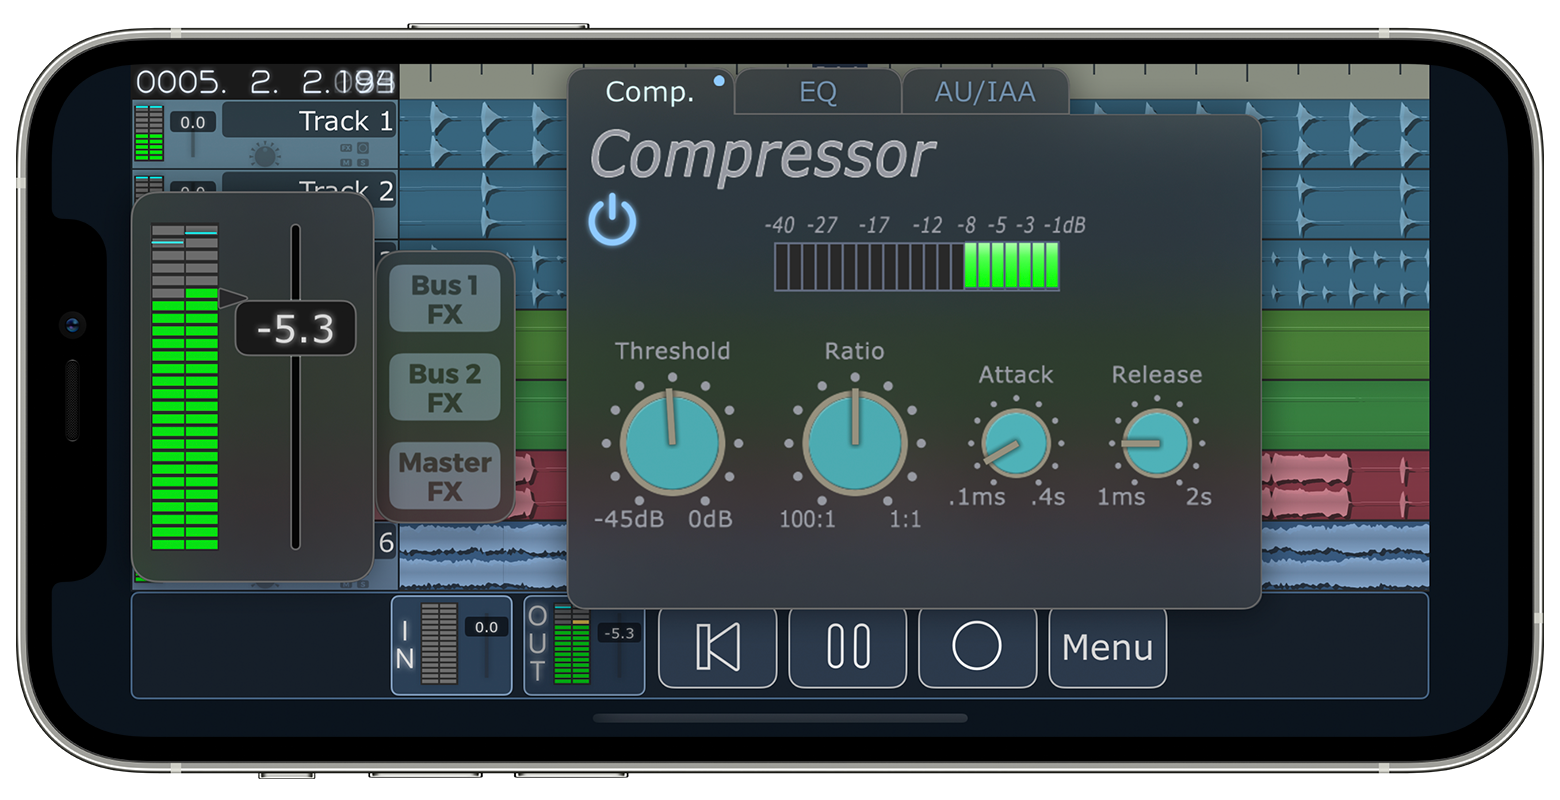Switch to the AU/IAA tab
Viewport: 1560px width, 800px height.
pyautogui.click(x=984, y=93)
